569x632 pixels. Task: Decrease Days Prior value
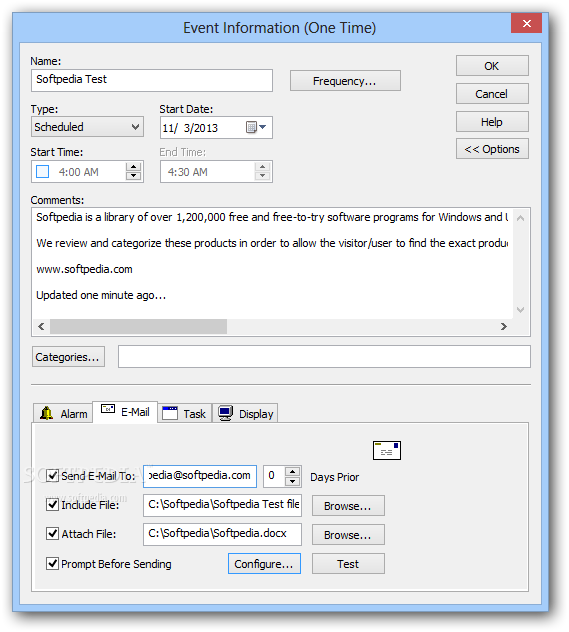point(293,481)
